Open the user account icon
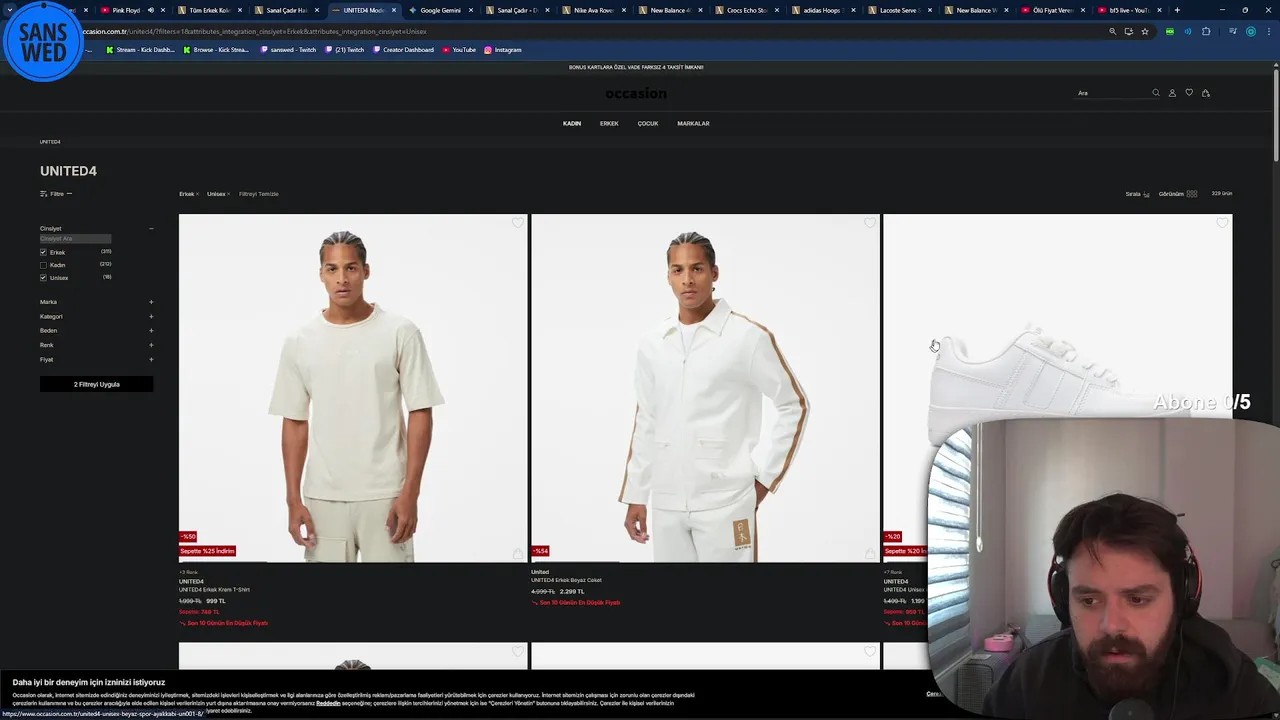The image size is (1280, 720). (1172, 93)
